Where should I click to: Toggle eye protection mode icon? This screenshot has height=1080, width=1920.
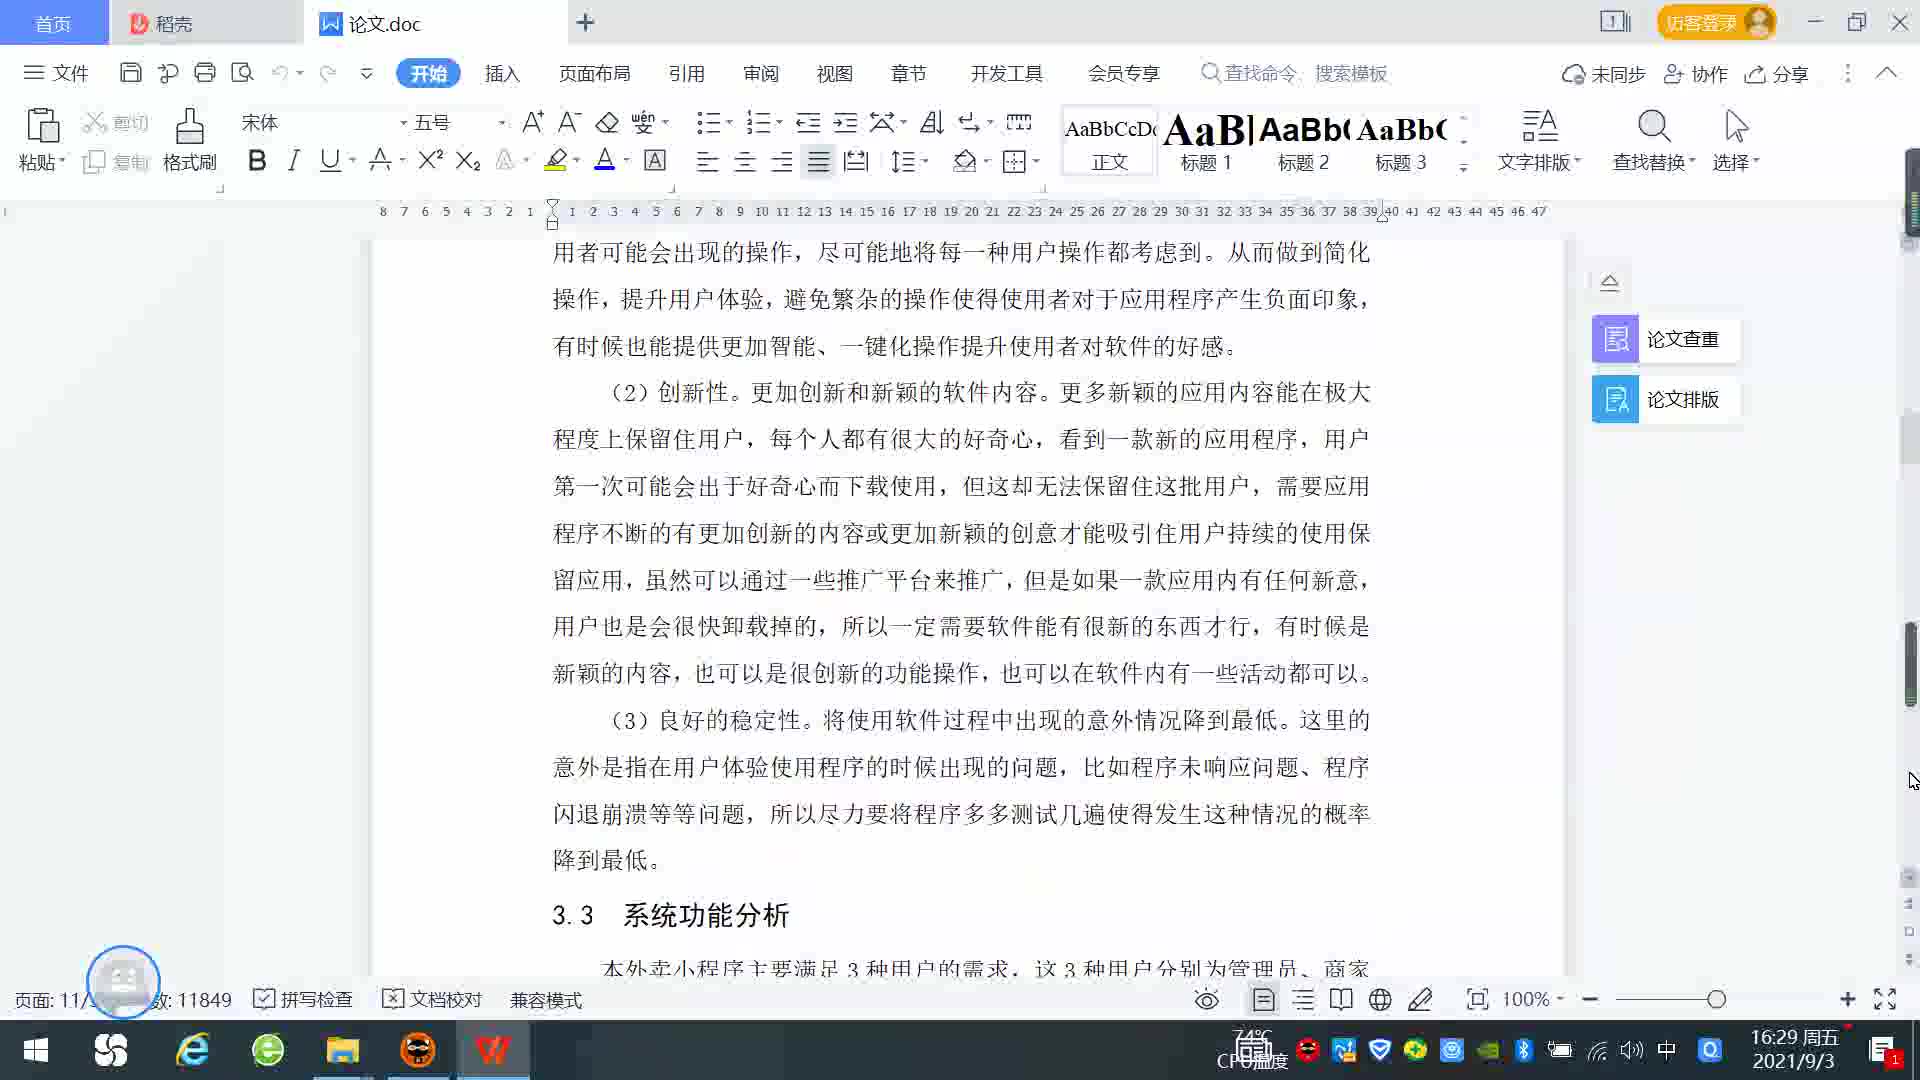click(x=1207, y=1000)
